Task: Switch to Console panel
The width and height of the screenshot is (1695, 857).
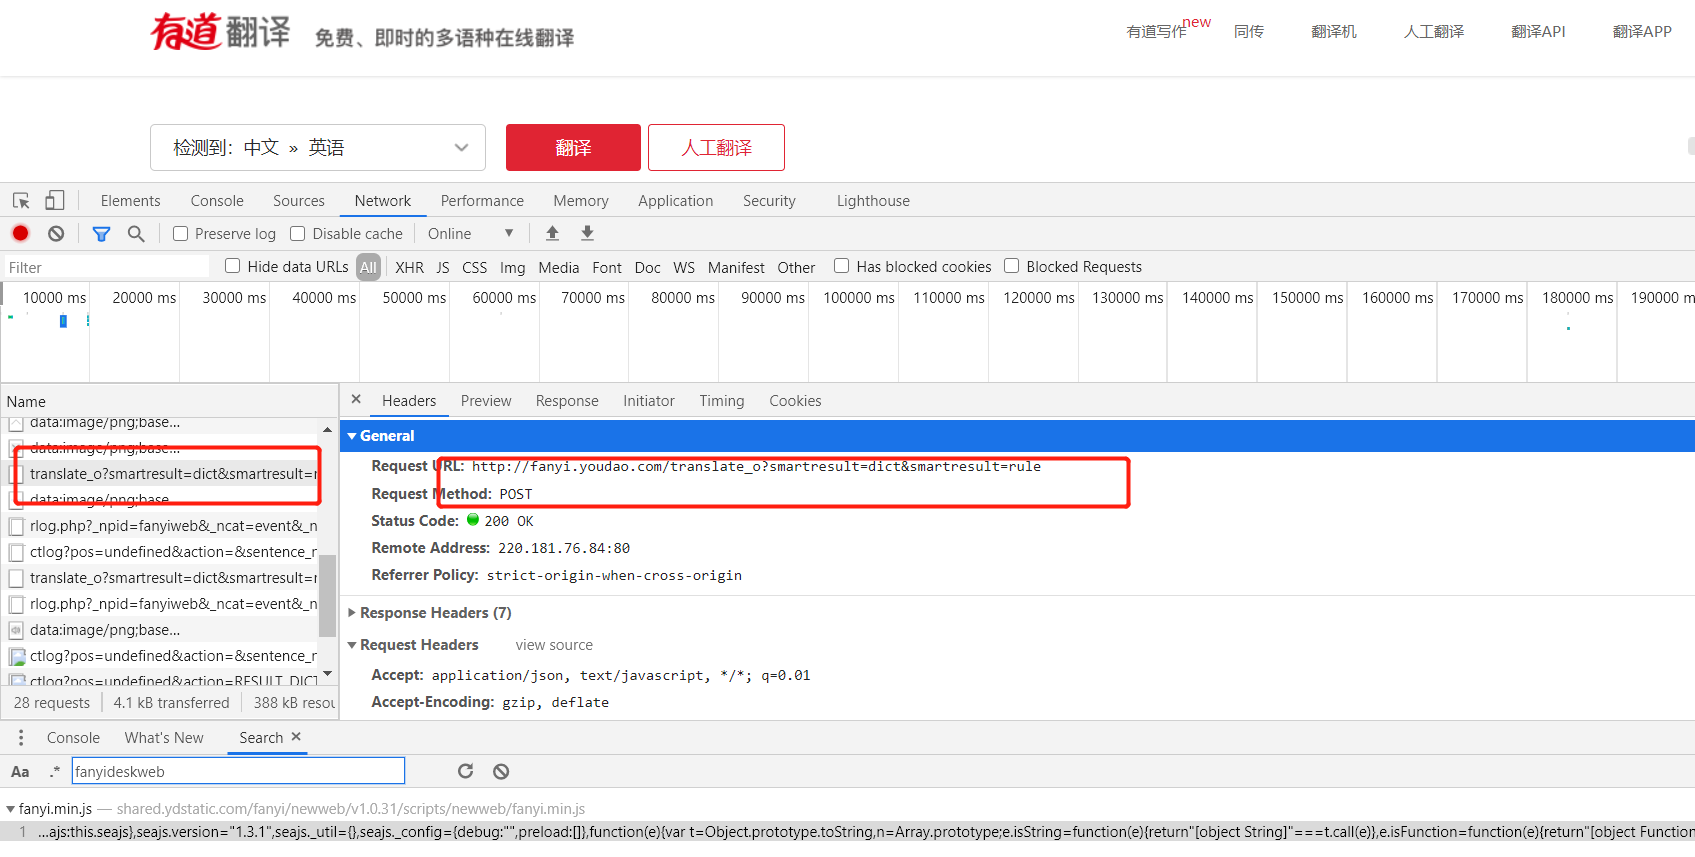Action: pos(217,200)
